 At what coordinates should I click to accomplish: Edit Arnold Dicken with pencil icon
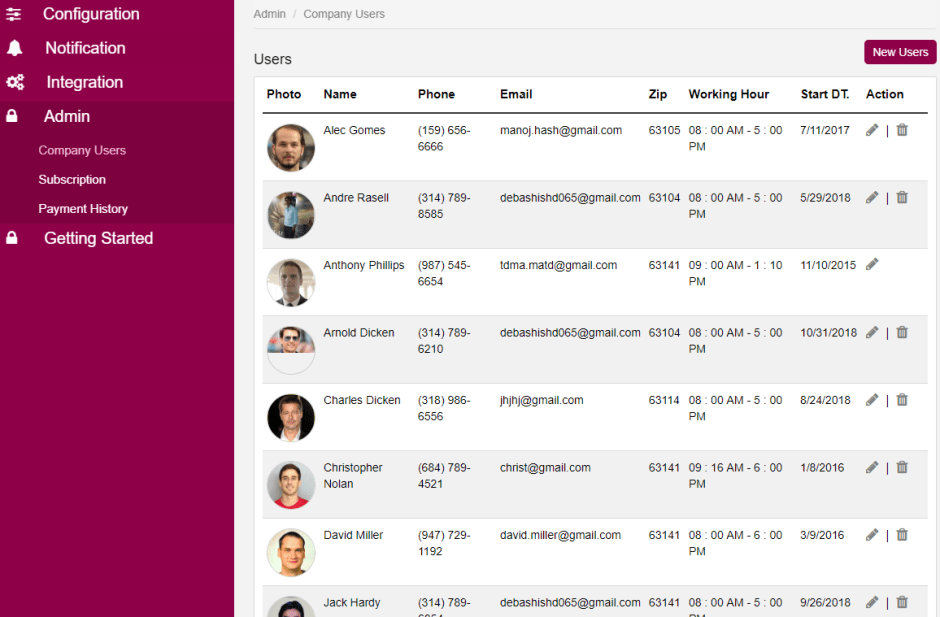pyautogui.click(x=872, y=333)
